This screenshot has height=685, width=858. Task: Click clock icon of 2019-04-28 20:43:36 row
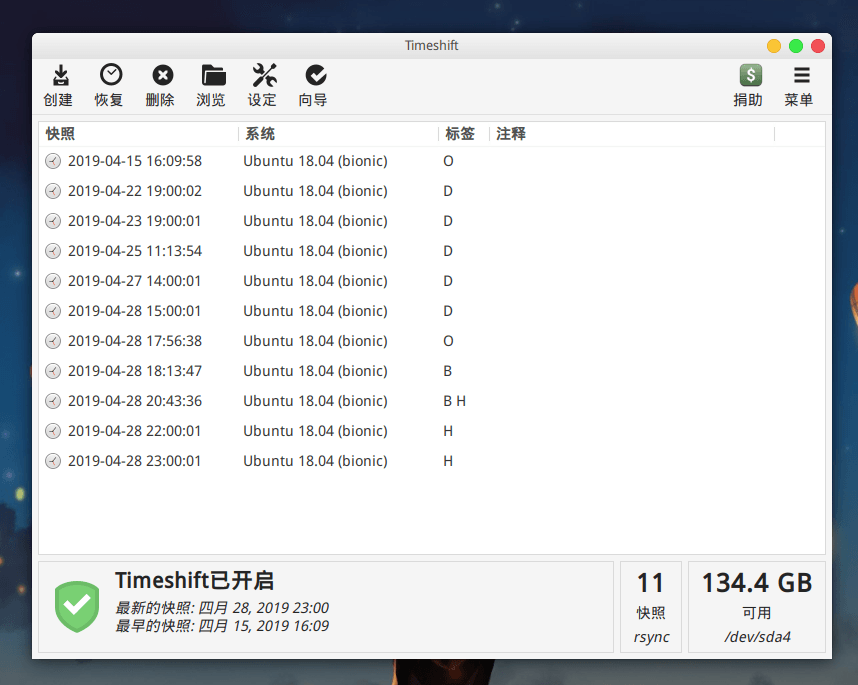tap(53, 401)
